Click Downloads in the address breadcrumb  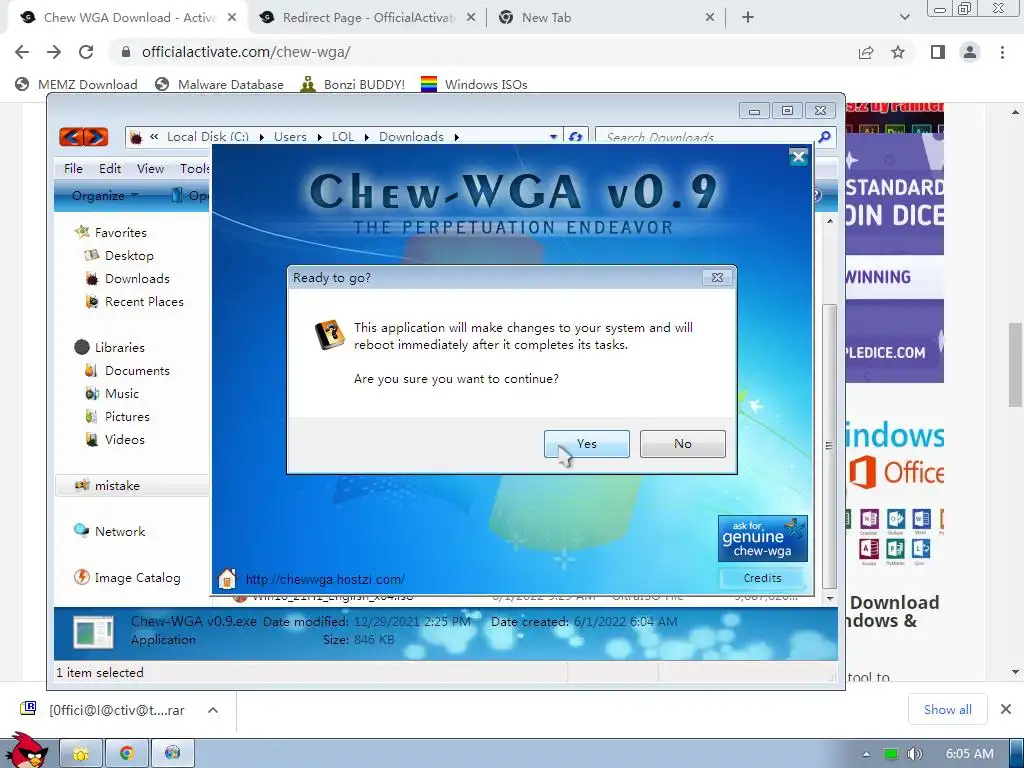411,136
